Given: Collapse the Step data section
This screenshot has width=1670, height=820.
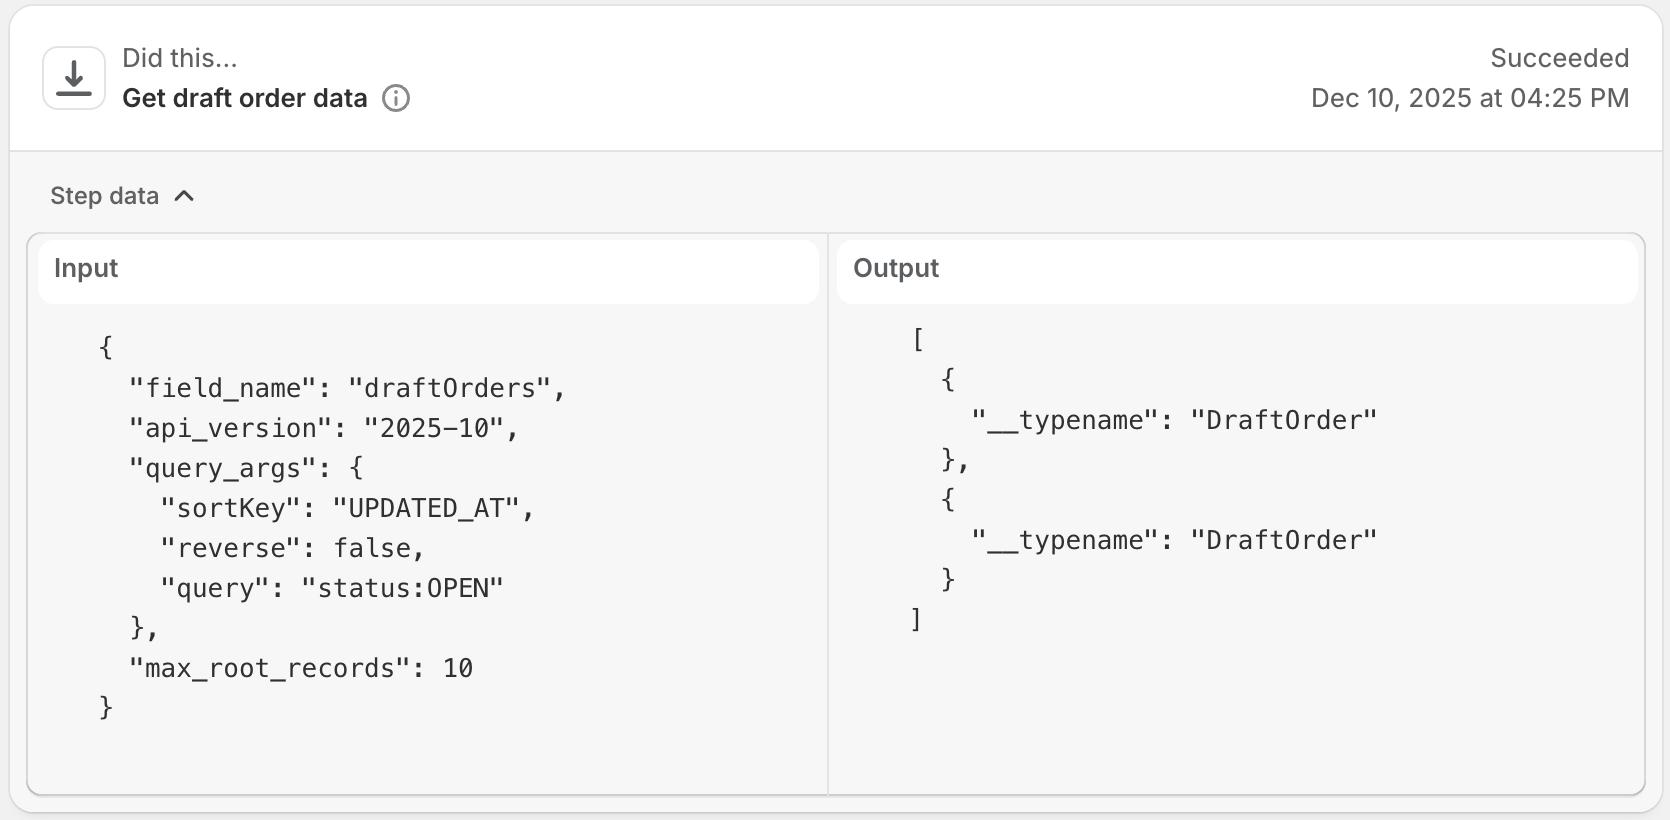Looking at the screenshot, I should click(x=122, y=196).
